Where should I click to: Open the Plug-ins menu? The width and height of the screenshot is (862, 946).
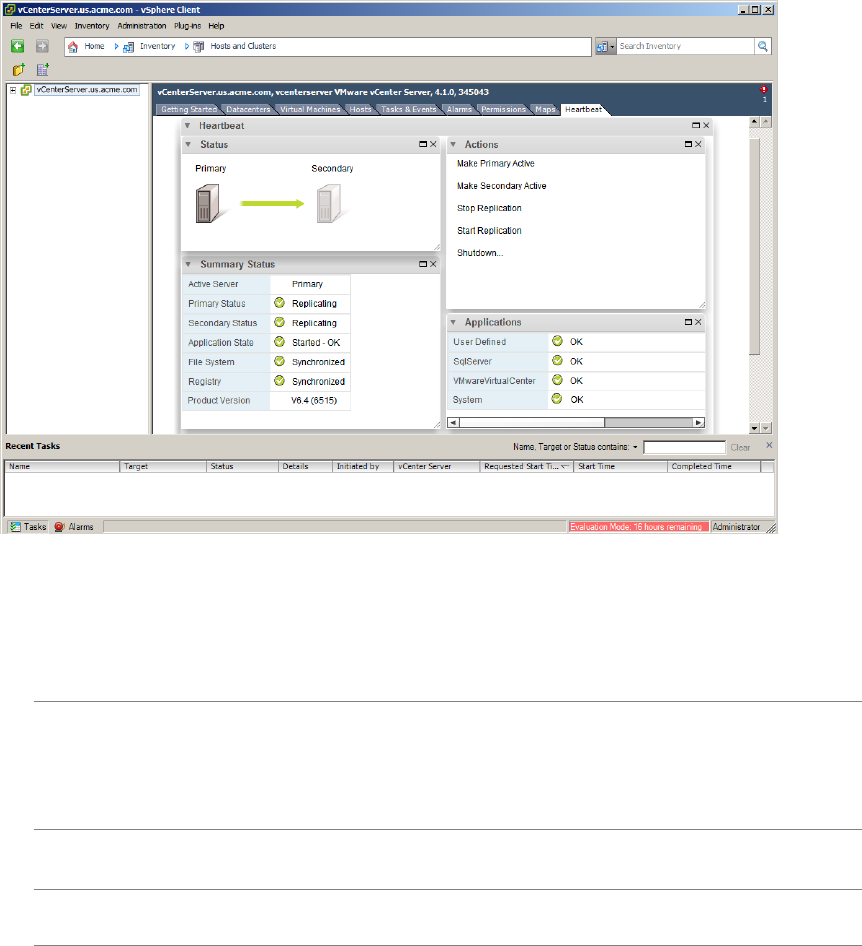[188, 26]
